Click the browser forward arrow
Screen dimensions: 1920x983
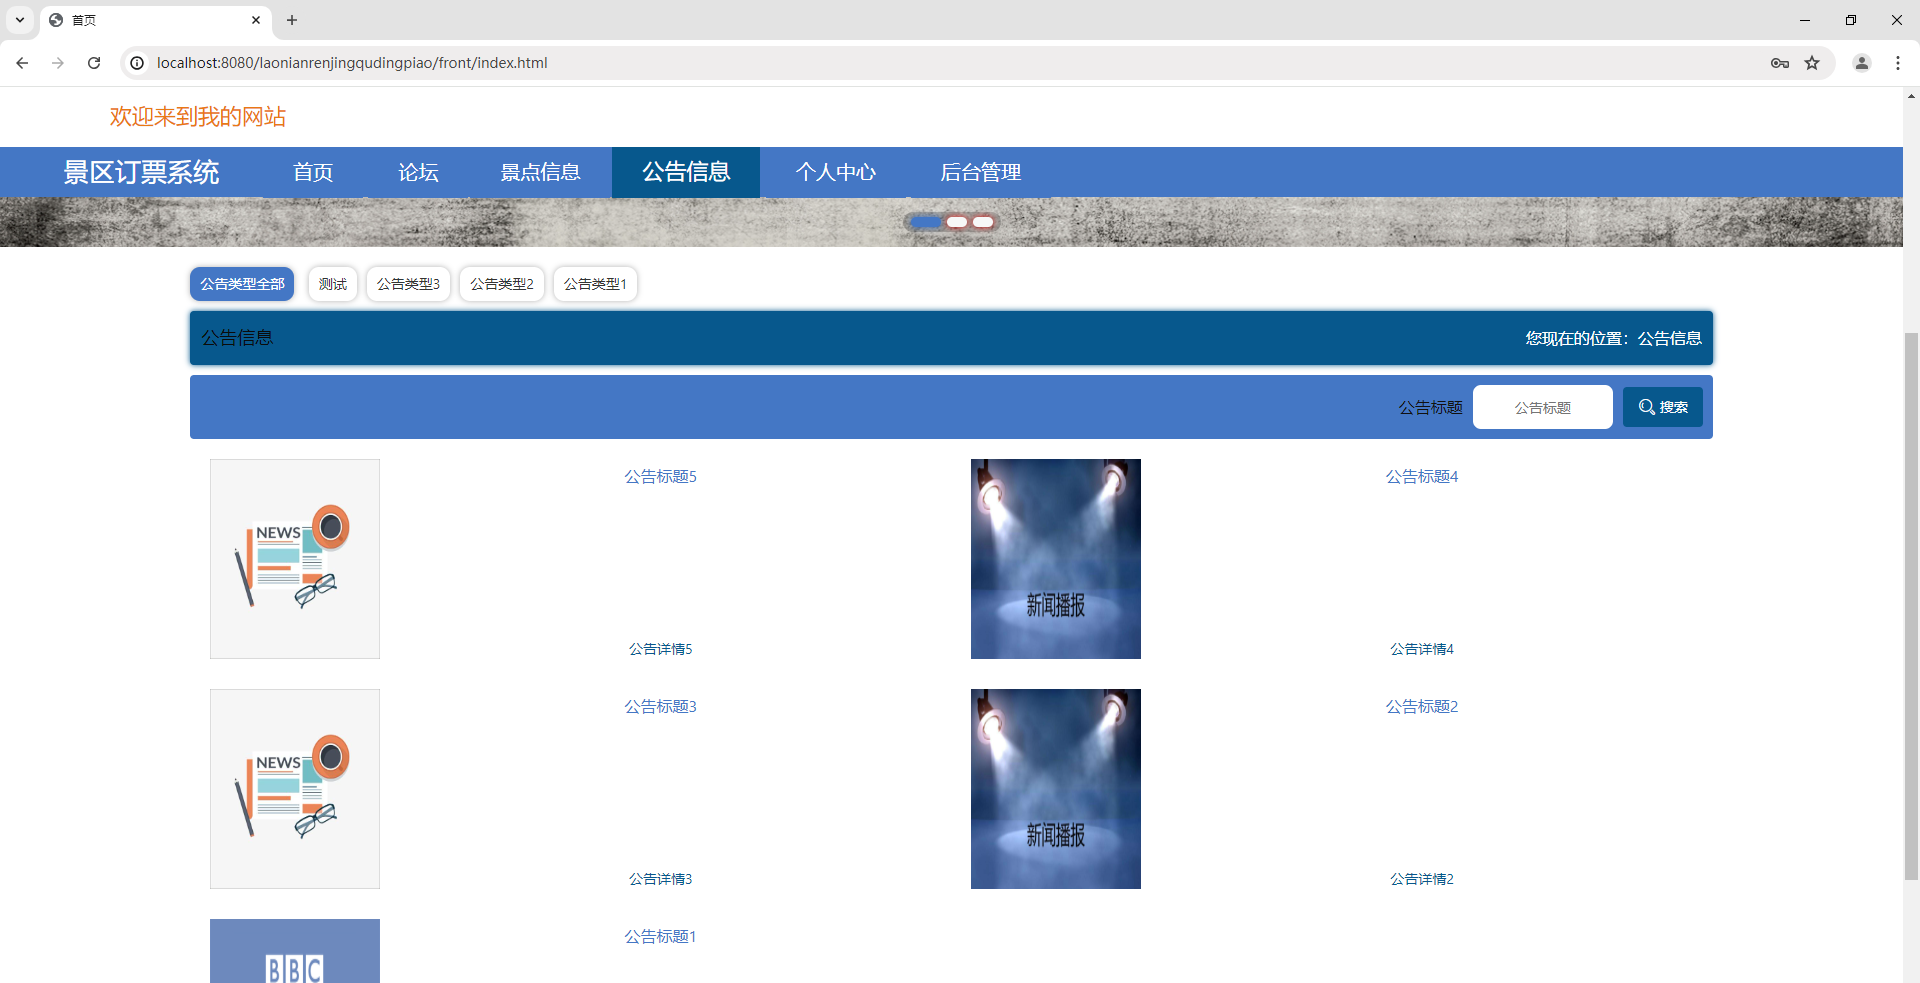pyautogui.click(x=58, y=63)
